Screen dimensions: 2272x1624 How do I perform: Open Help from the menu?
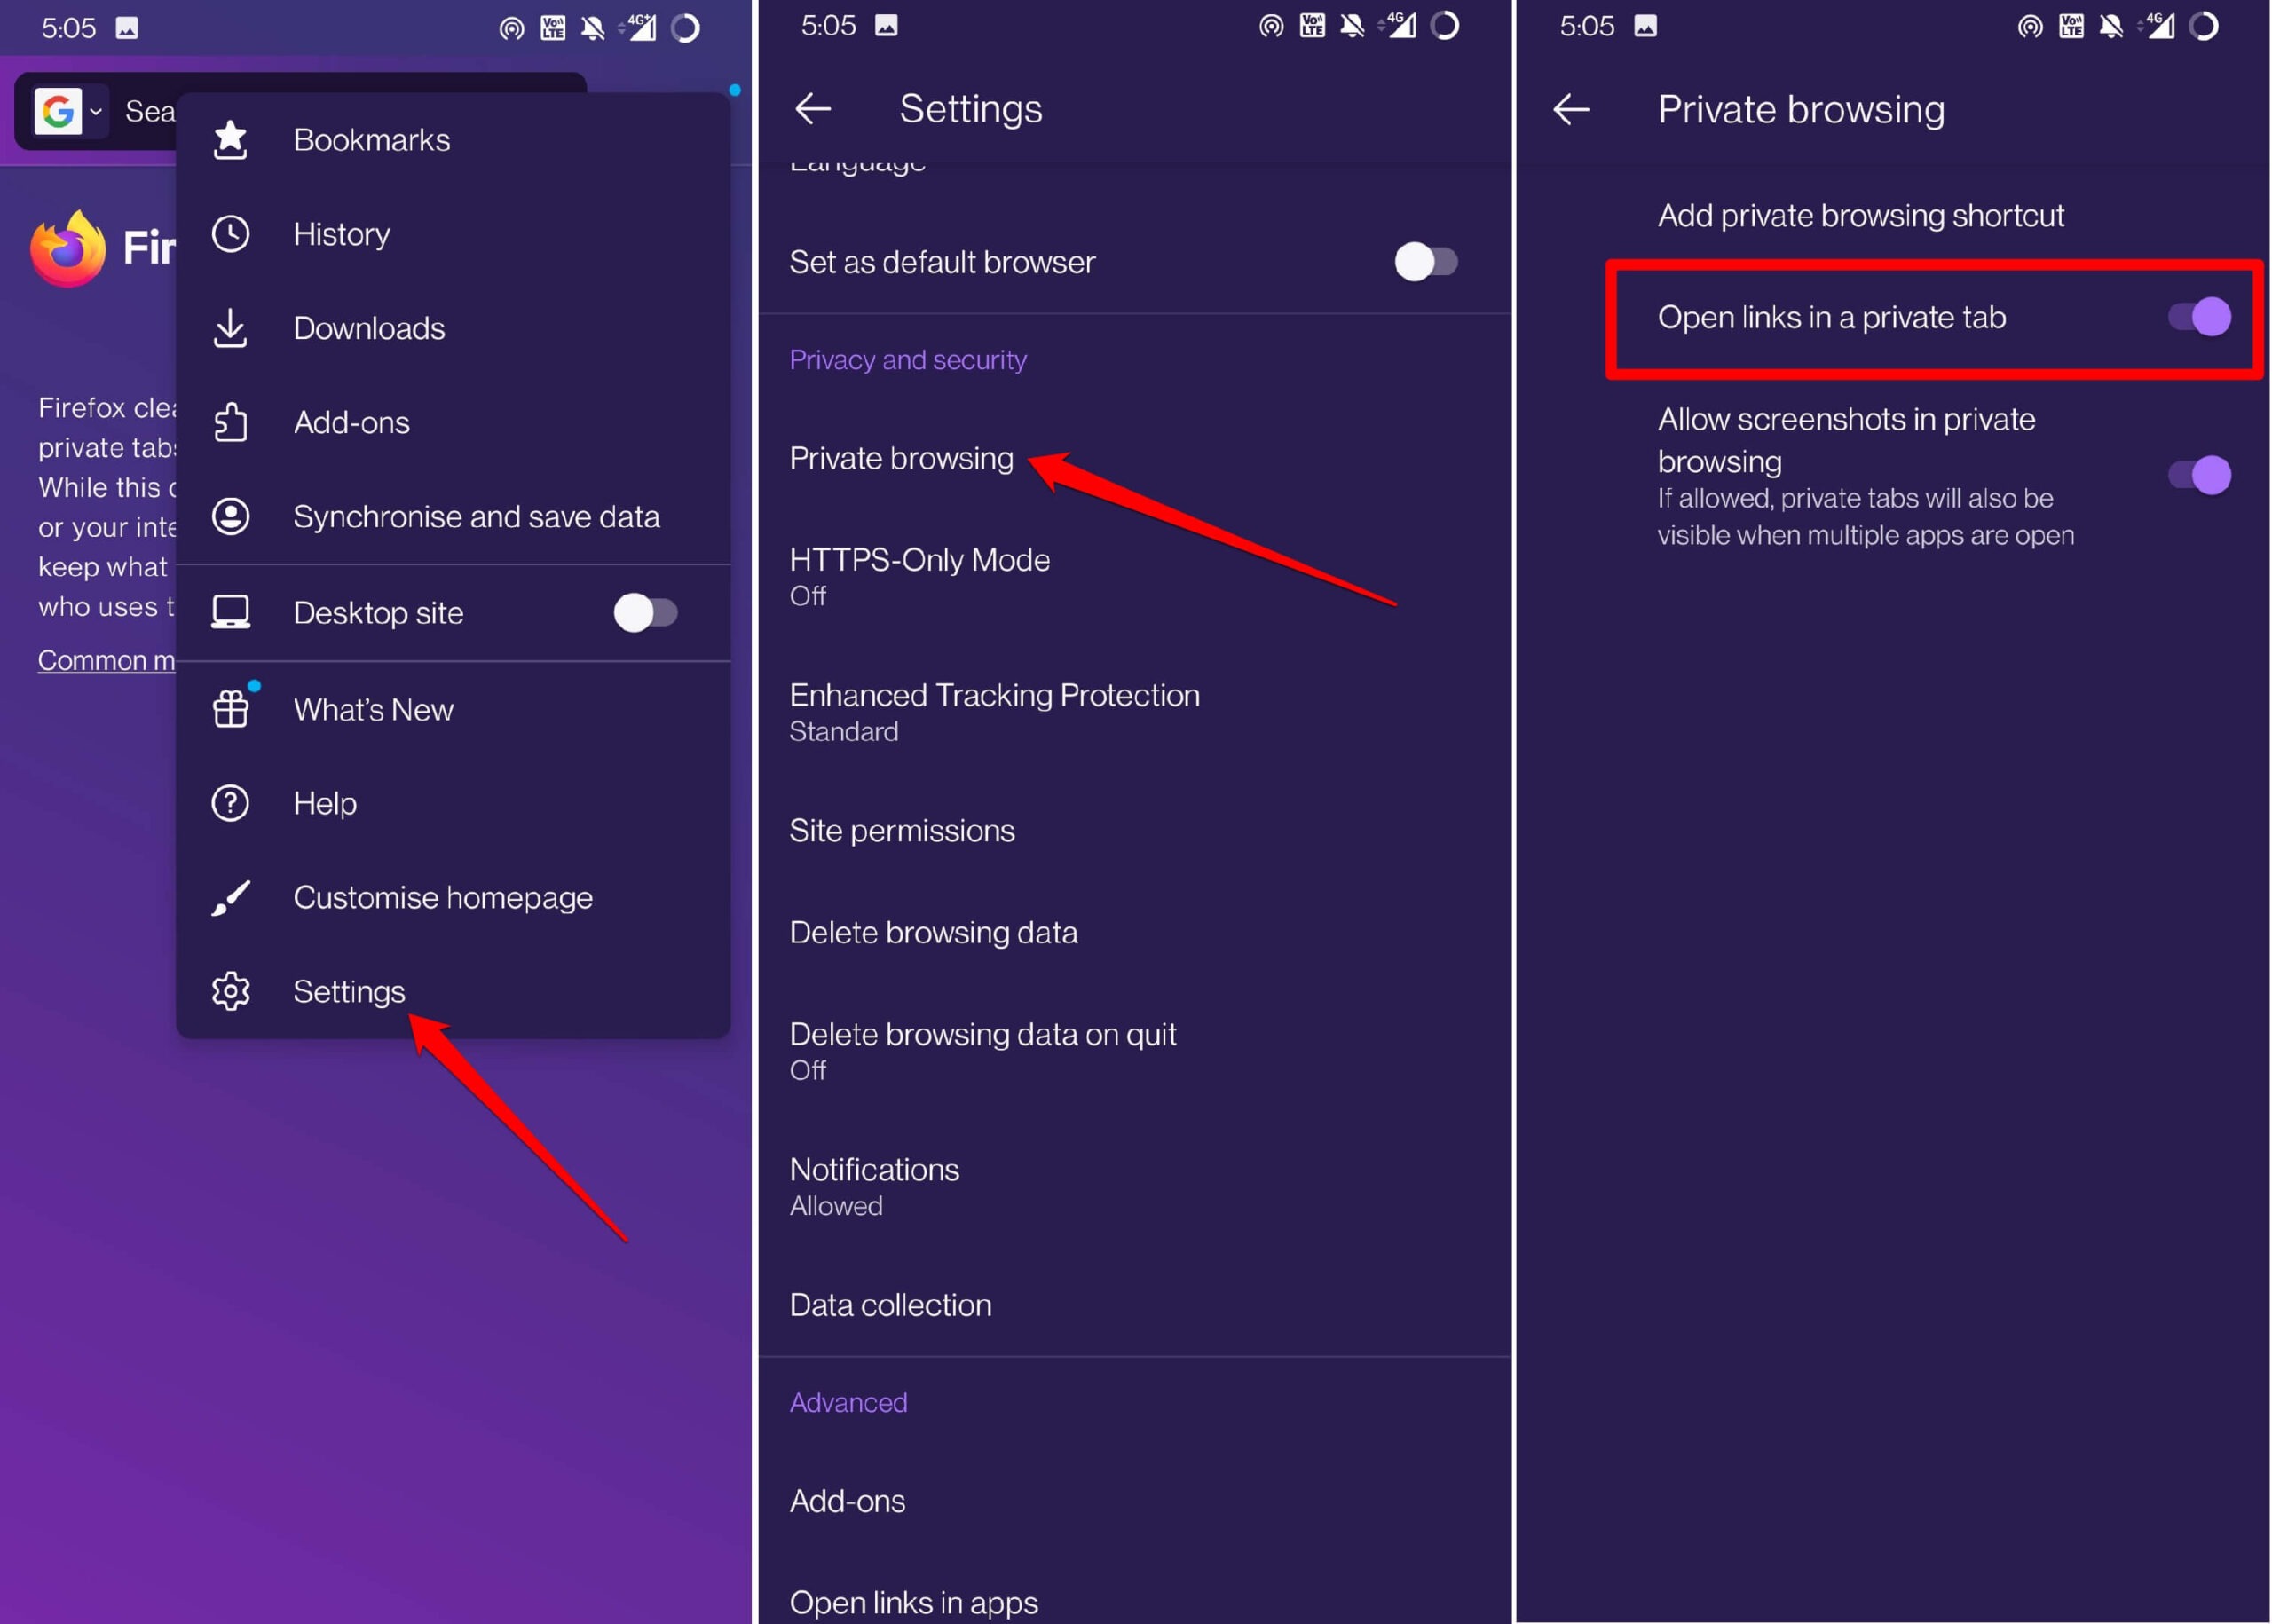point(453,803)
